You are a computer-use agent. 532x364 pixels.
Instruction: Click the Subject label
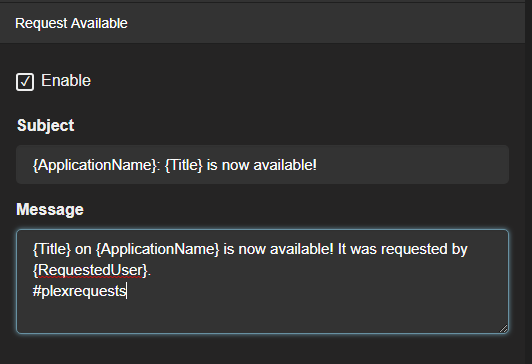45,125
